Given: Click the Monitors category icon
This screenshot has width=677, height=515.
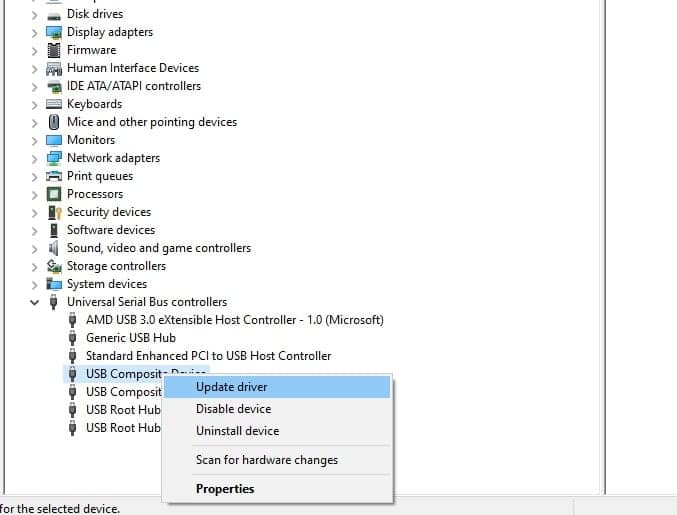Looking at the screenshot, I should click(x=54, y=140).
